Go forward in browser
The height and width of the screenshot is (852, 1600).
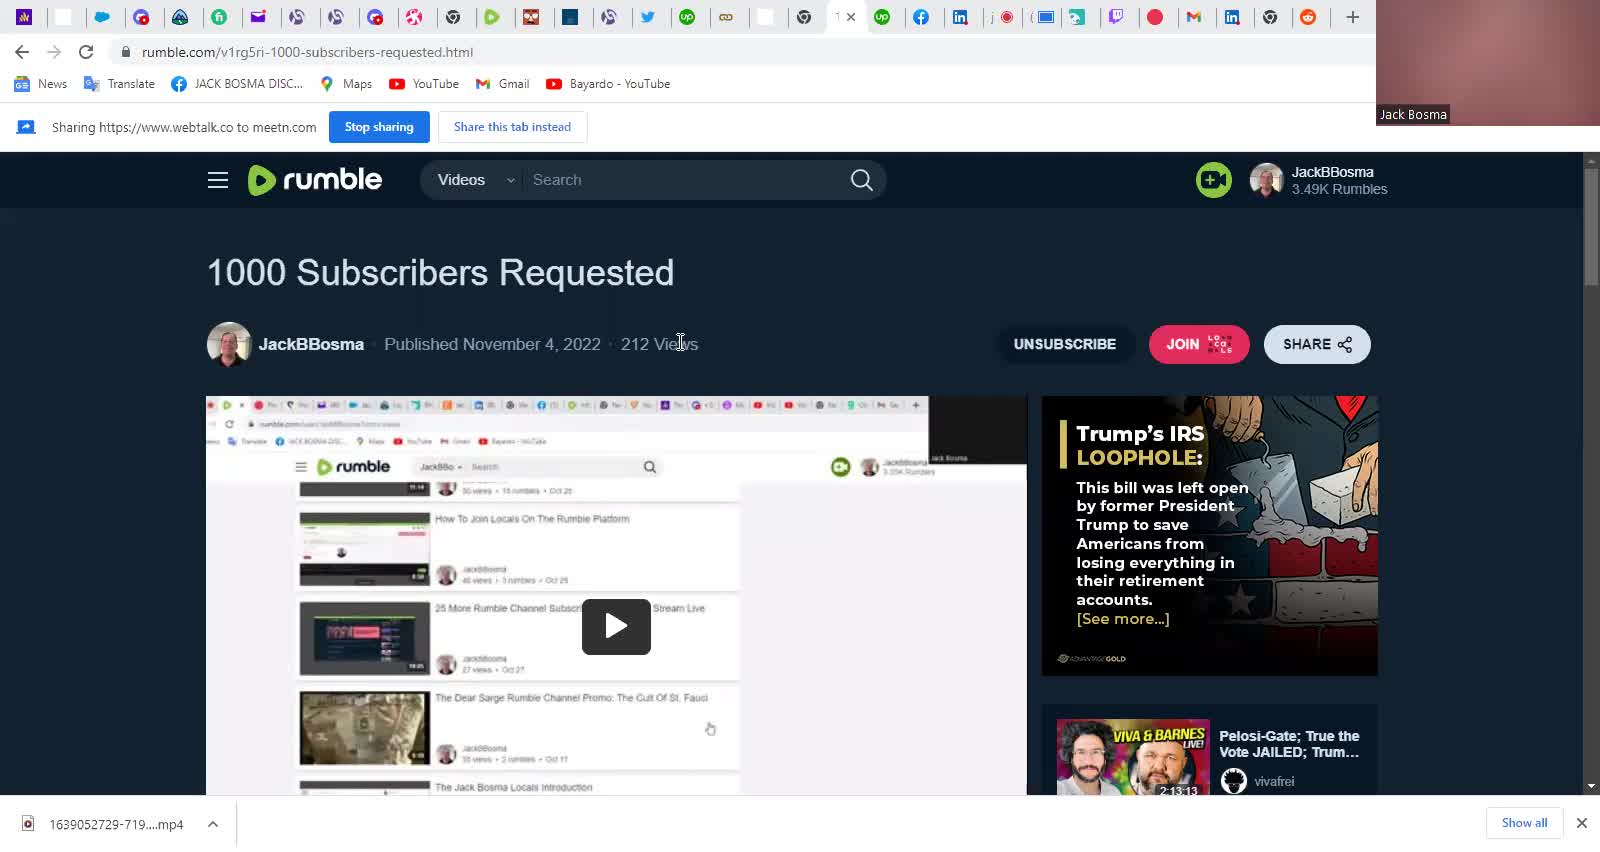point(54,52)
